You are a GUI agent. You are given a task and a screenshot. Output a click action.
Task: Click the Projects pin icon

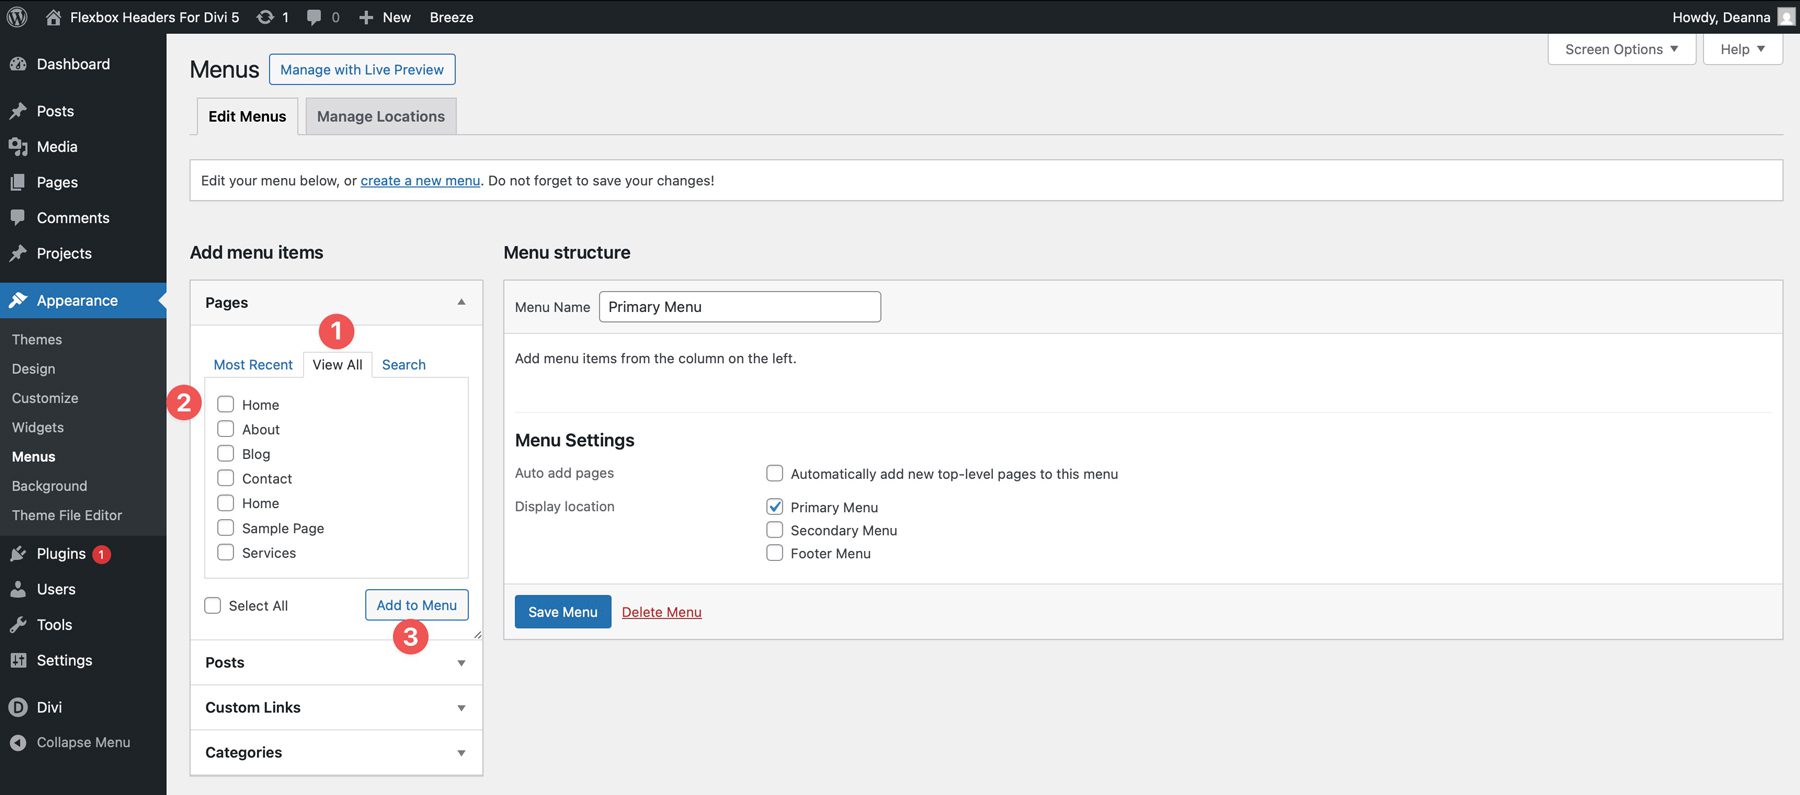(x=18, y=253)
